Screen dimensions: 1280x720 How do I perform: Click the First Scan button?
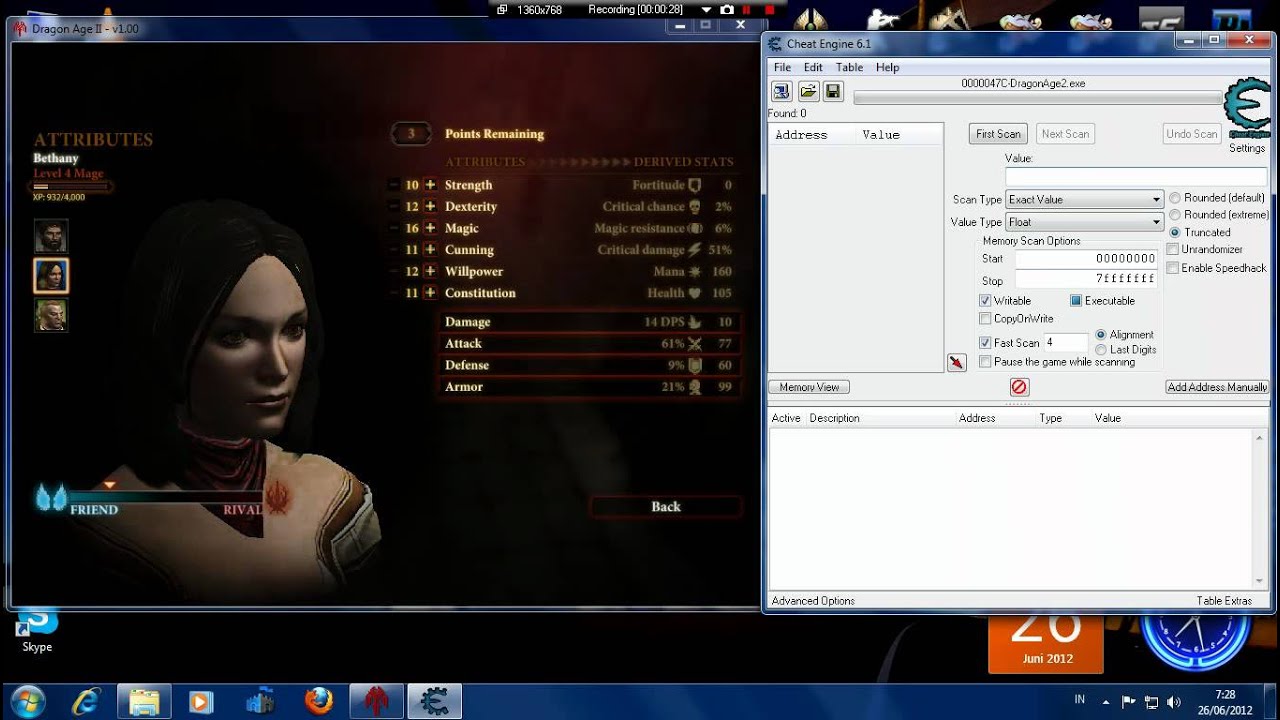pyautogui.click(x=998, y=134)
